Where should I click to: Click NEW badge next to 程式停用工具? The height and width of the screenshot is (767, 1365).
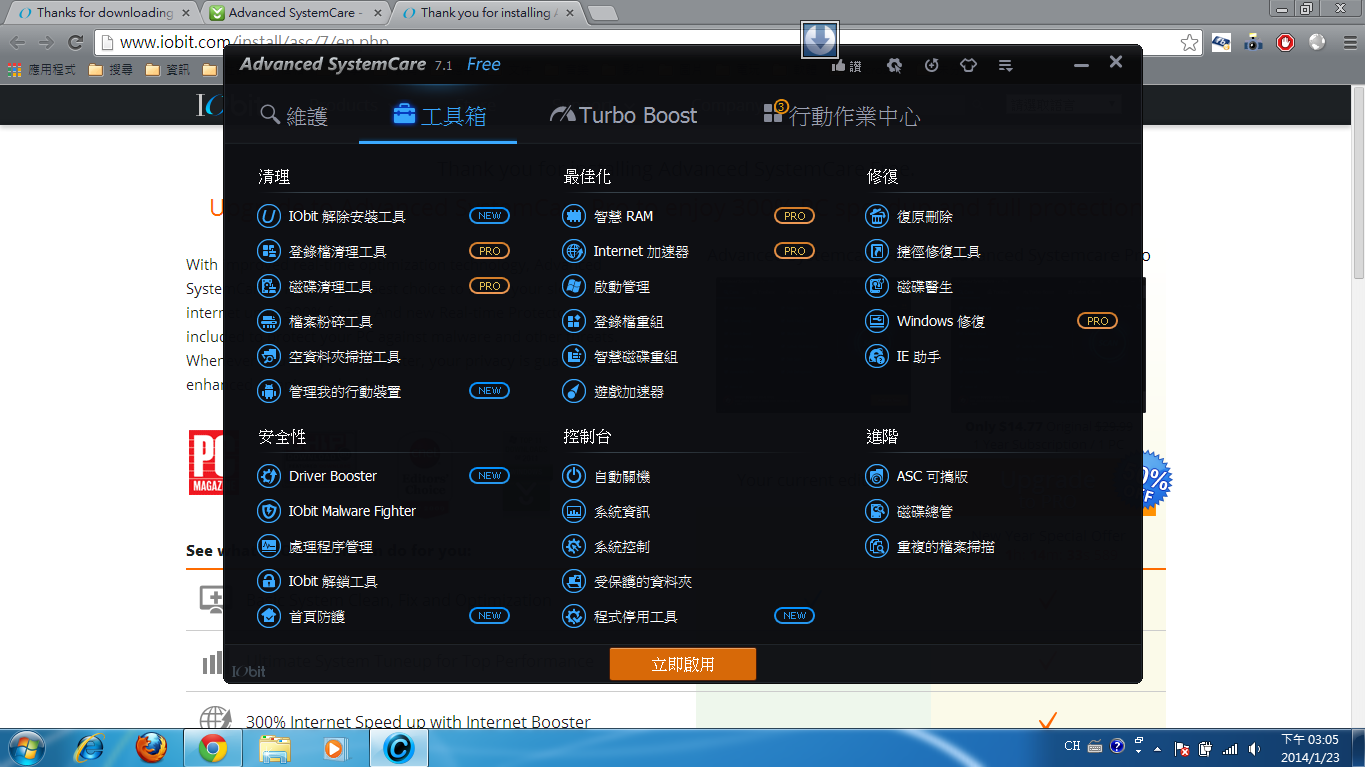(x=794, y=616)
